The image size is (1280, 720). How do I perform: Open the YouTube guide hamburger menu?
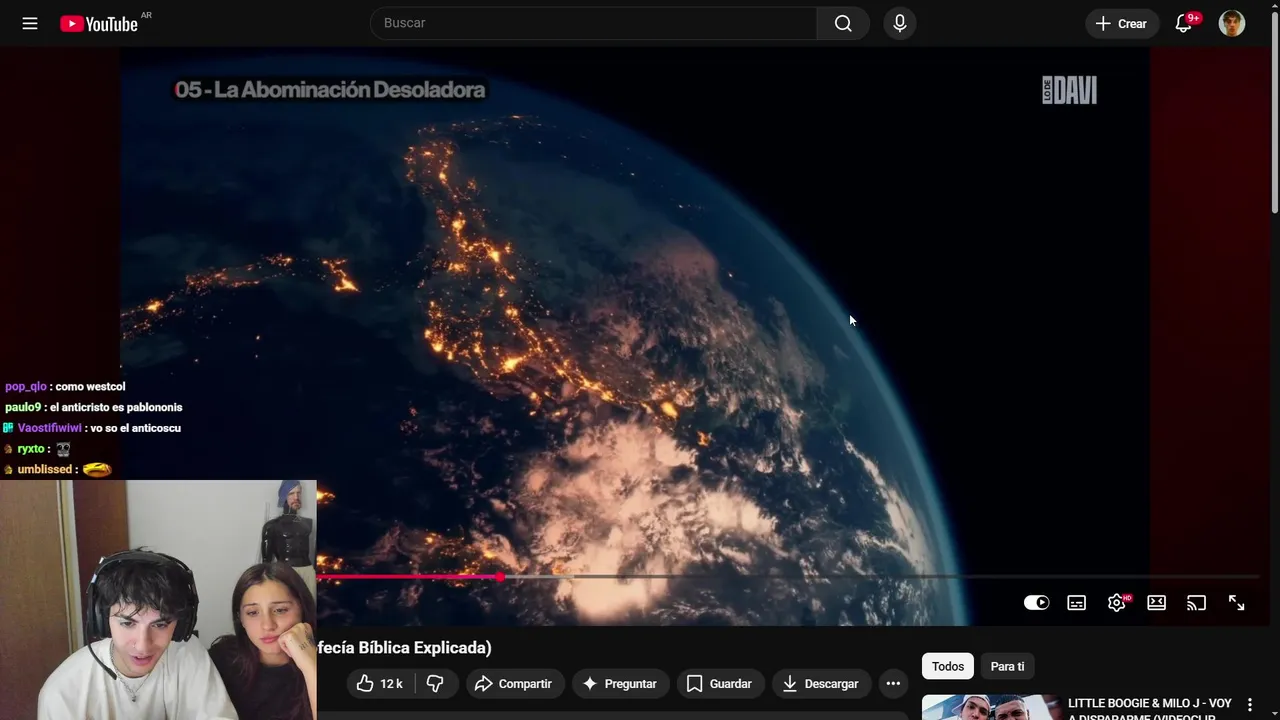pos(30,23)
